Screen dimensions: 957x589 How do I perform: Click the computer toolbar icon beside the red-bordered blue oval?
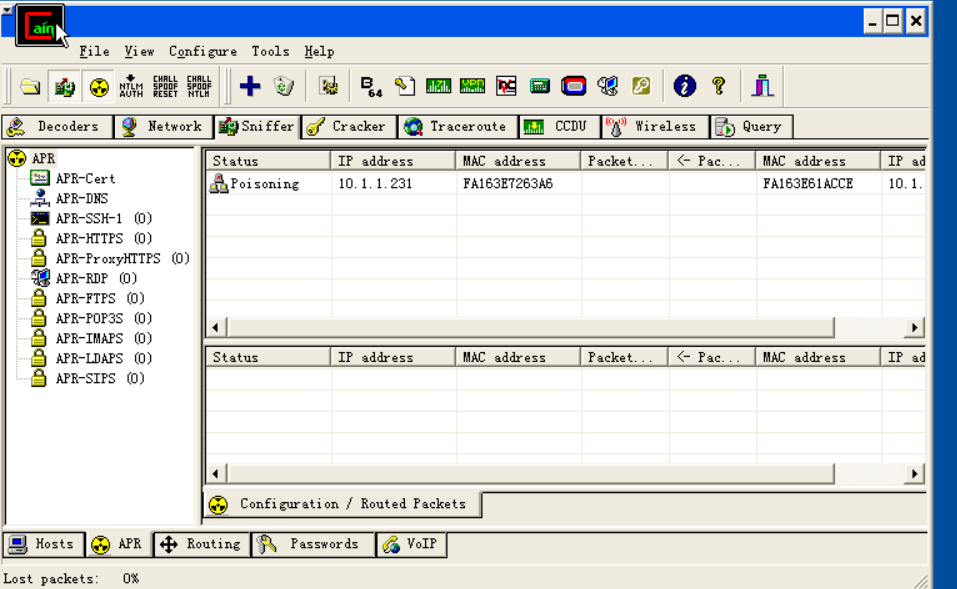607,86
